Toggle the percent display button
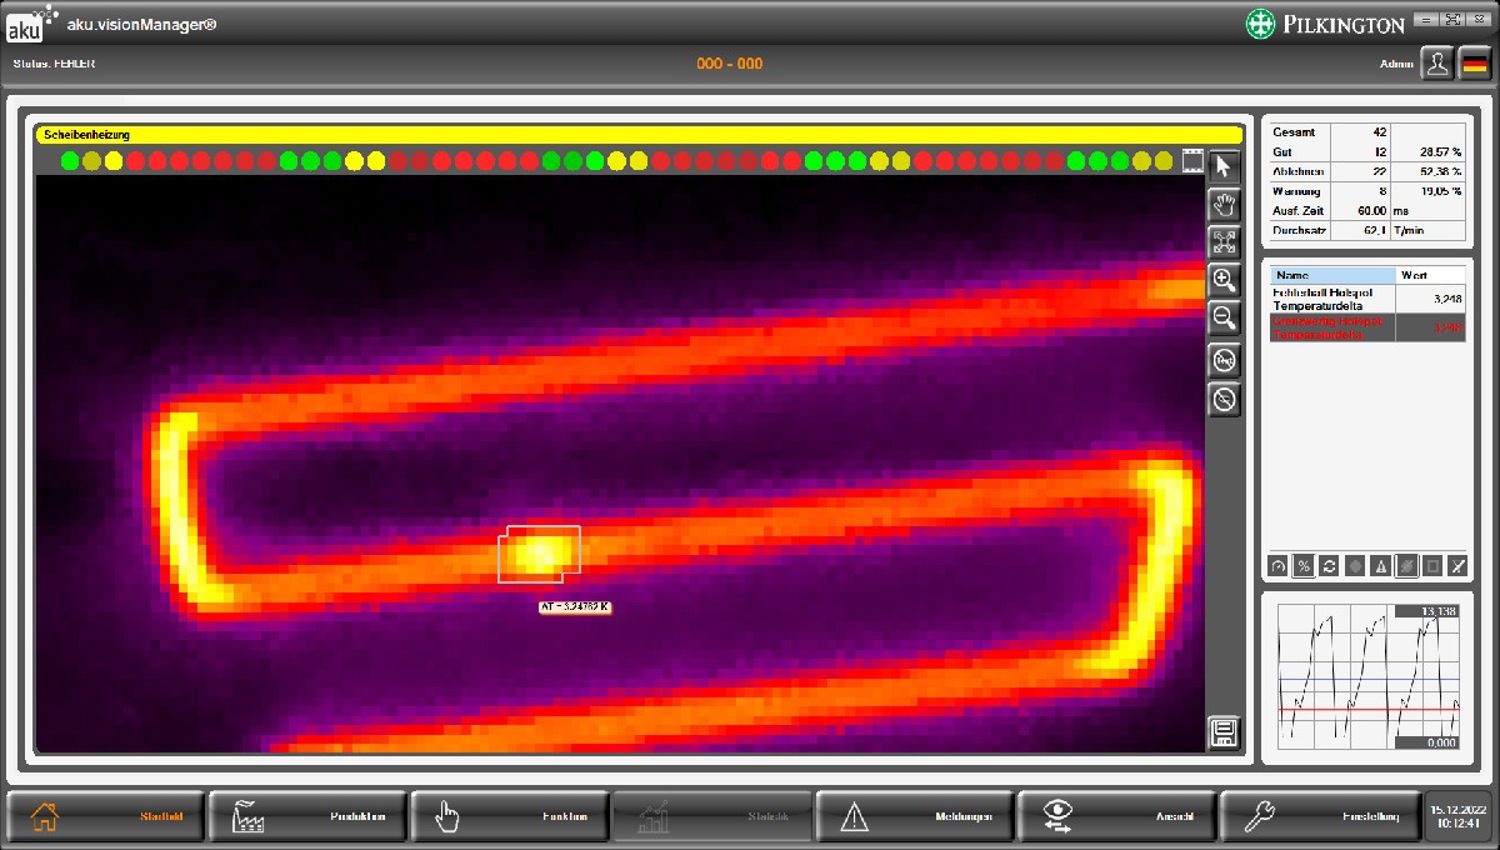Image resolution: width=1500 pixels, height=850 pixels. (x=1303, y=566)
